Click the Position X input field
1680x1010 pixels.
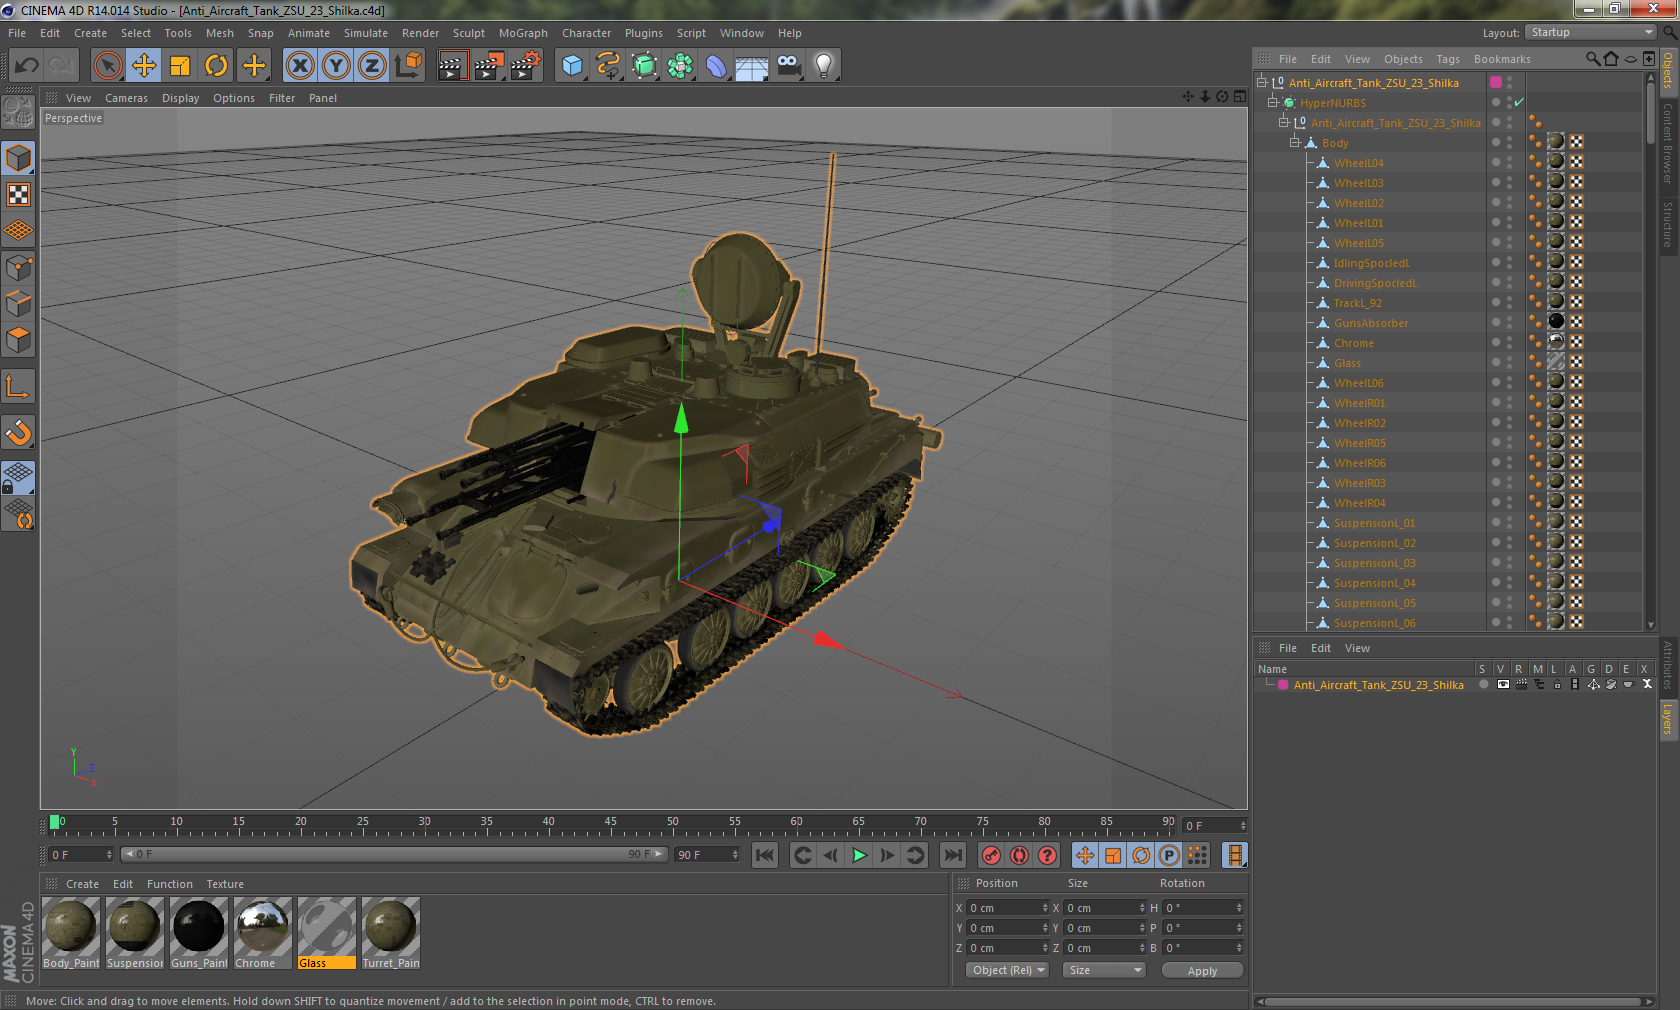[x=1007, y=908]
